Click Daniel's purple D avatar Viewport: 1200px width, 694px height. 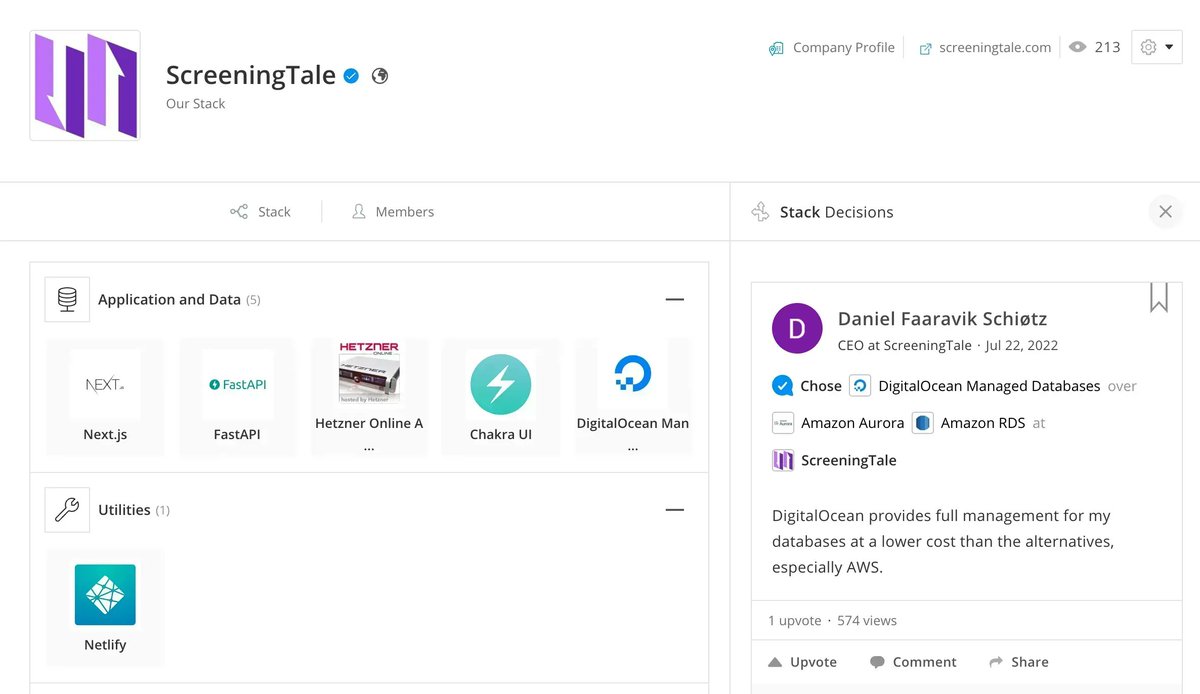coord(797,328)
